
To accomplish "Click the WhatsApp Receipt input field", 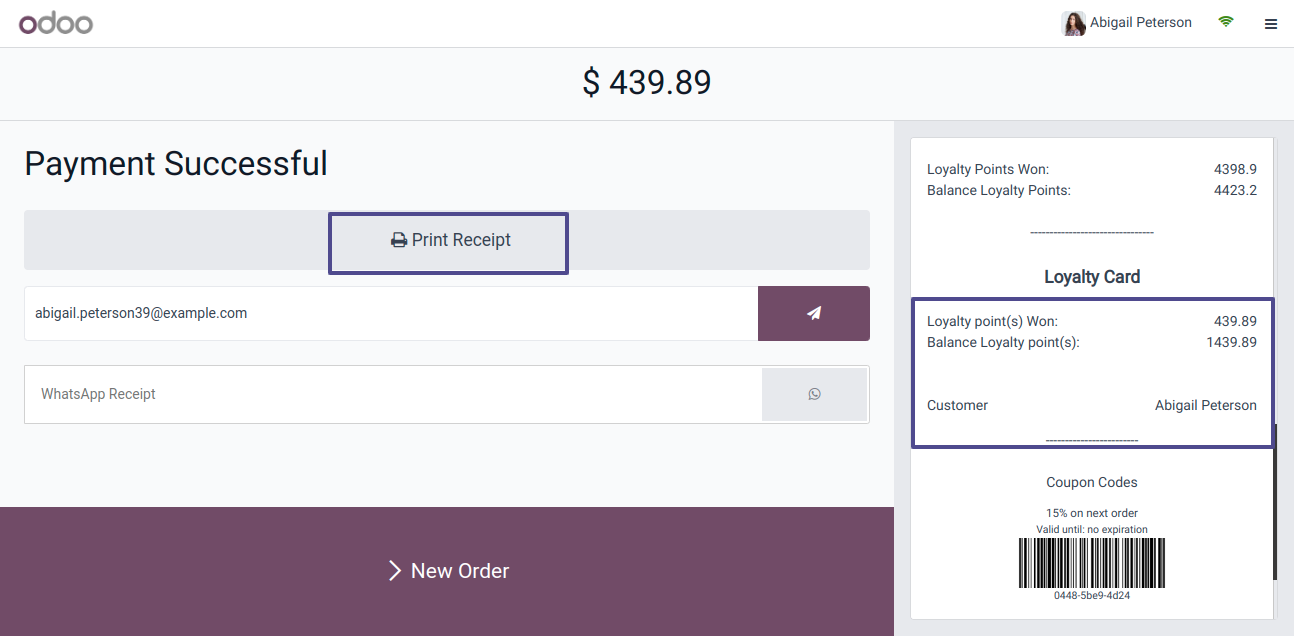I will click(x=392, y=394).
